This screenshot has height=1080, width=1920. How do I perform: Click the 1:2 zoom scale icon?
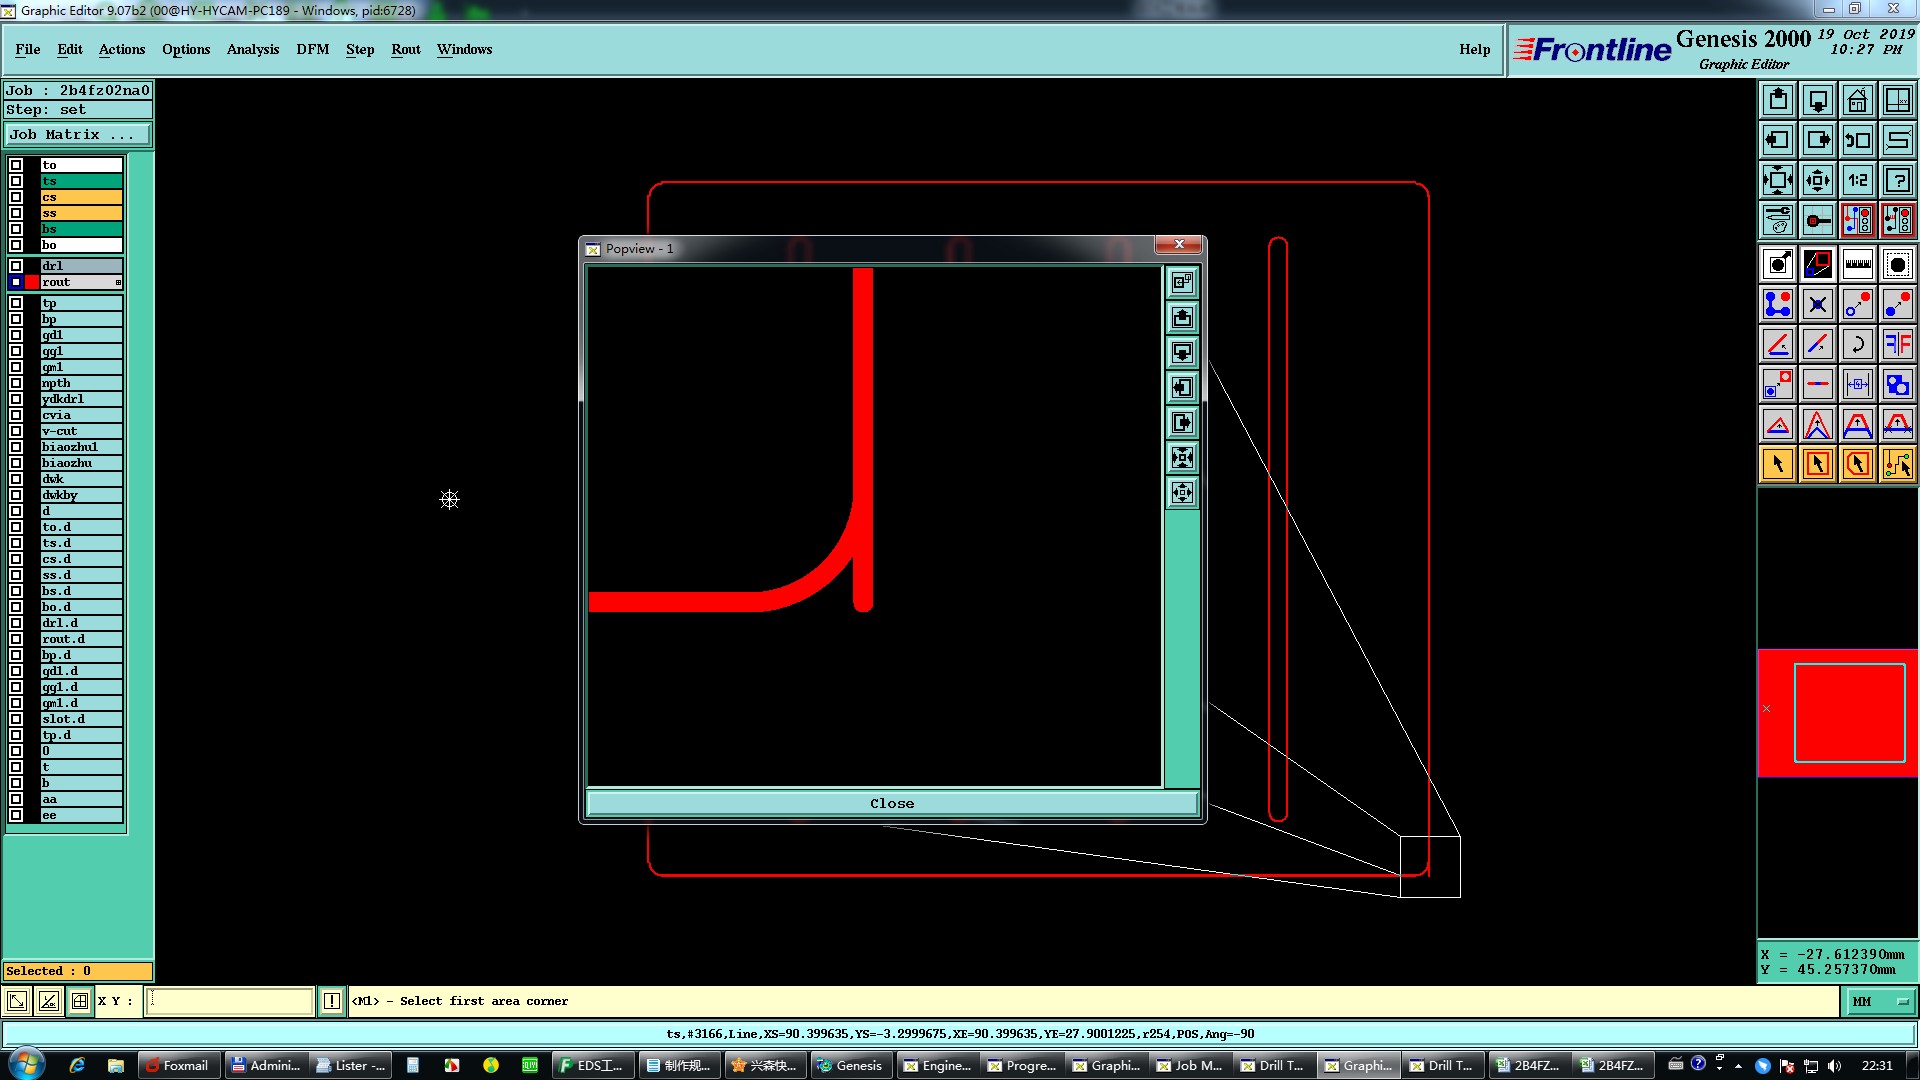(x=1857, y=180)
